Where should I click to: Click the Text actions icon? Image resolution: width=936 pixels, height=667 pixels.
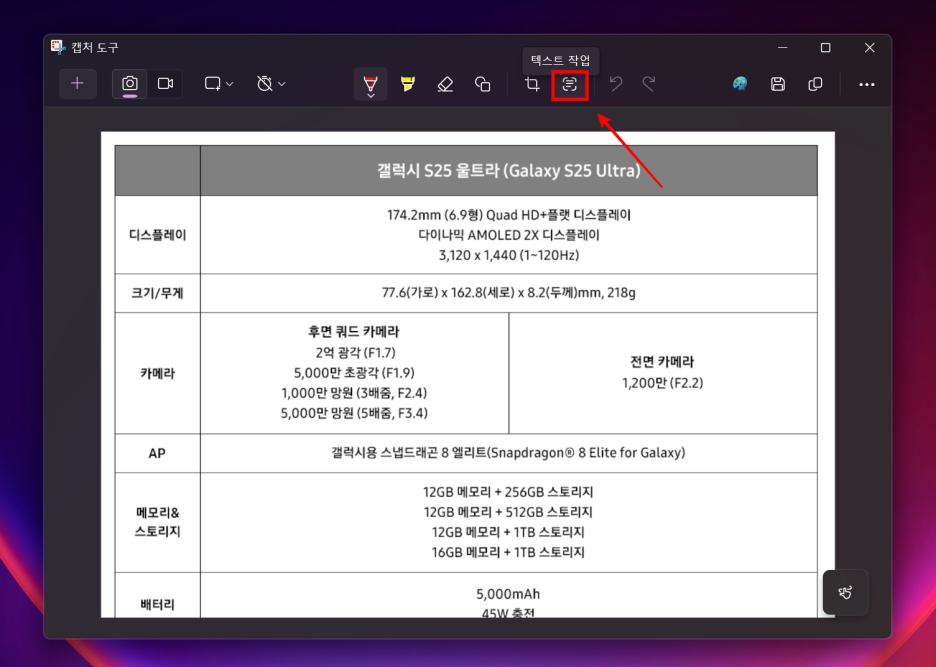pyautogui.click(x=569, y=84)
